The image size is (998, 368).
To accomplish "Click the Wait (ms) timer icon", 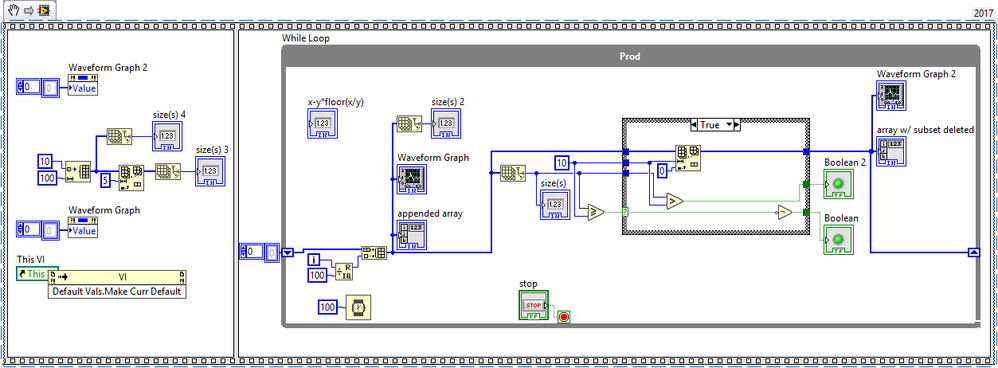I will tap(359, 308).
